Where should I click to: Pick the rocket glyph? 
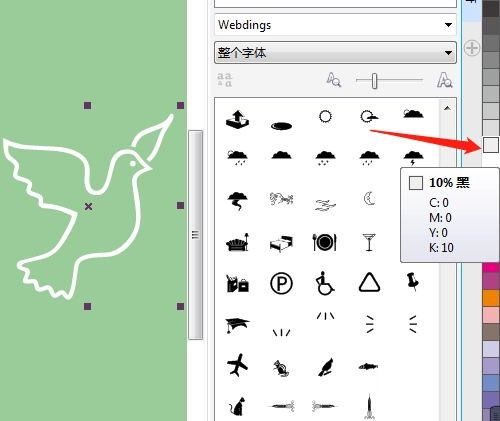(x=369, y=406)
